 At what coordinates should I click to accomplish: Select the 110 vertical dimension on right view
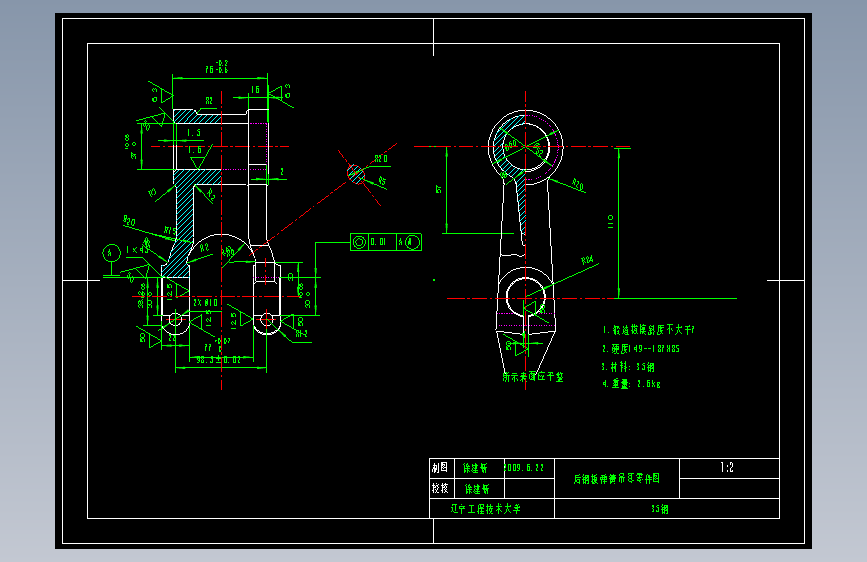(x=610, y=222)
